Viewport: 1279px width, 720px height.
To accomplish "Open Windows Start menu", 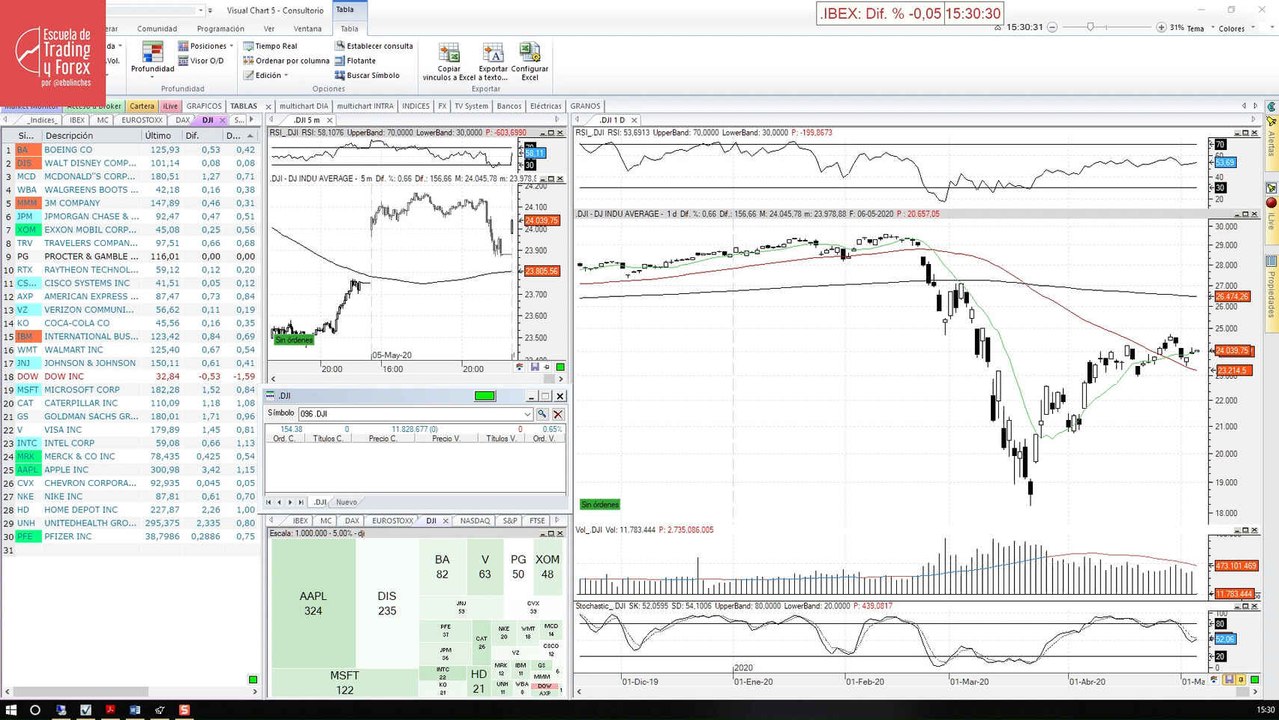I will (x=9, y=710).
